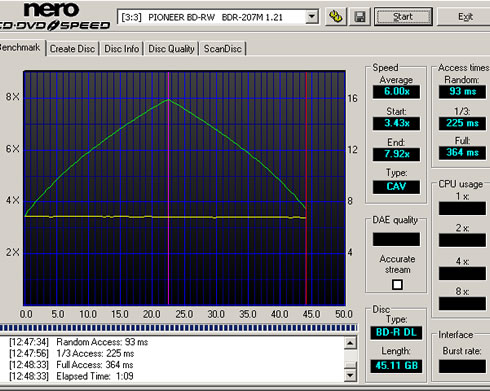The image size is (490, 391).
Task: Go to the Disc Quality tab
Action: (x=171, y=49)
